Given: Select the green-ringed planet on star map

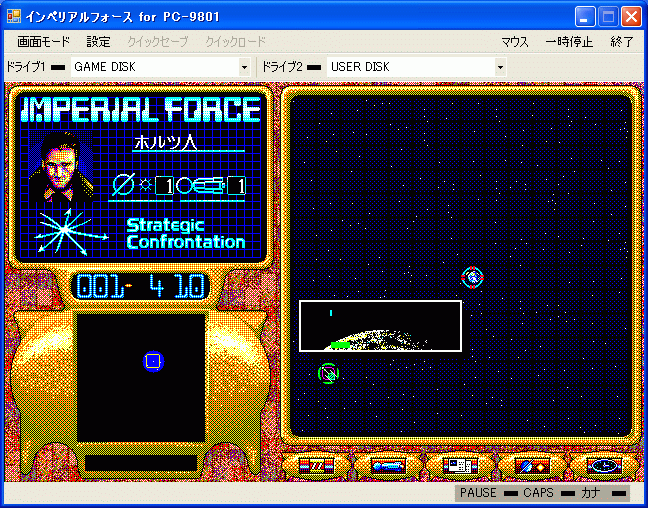Looking at the screenshot, I should 329,374.
